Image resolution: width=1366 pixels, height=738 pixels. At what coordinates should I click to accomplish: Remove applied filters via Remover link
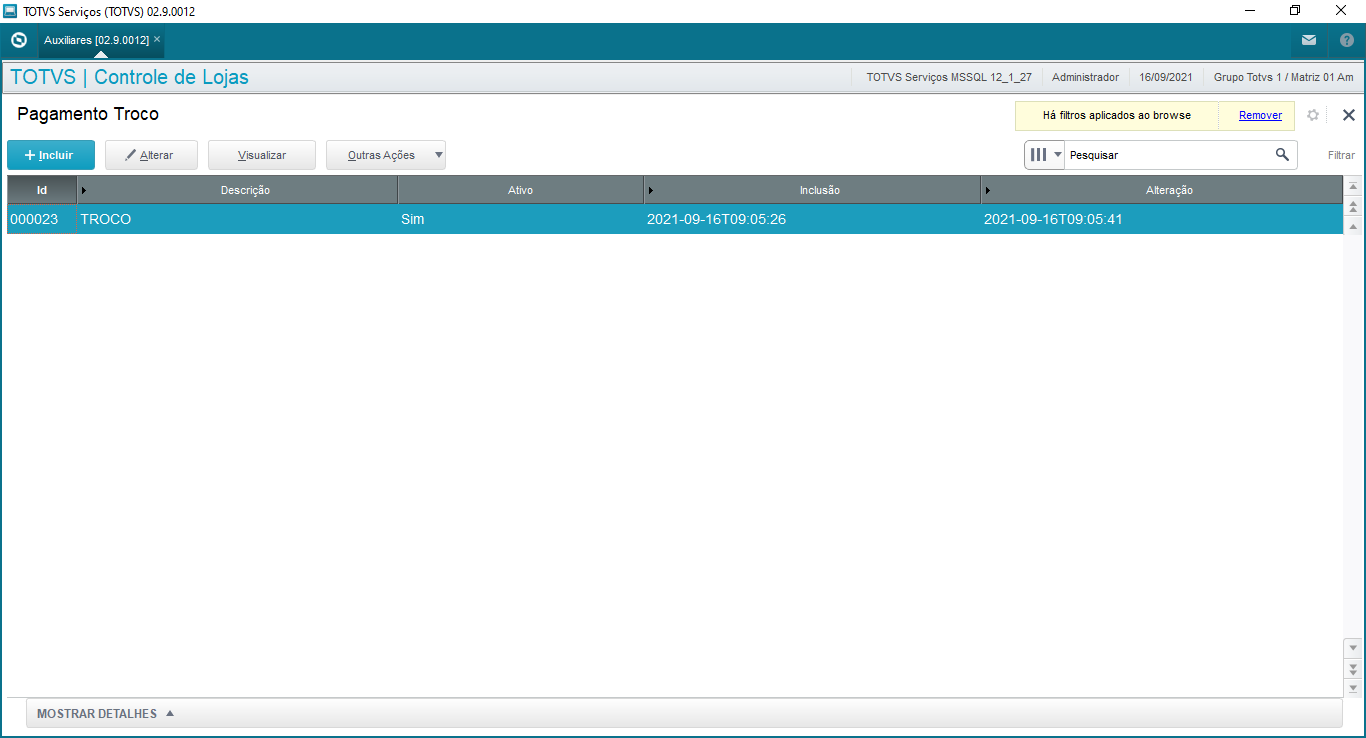(x=1260, y=115)
